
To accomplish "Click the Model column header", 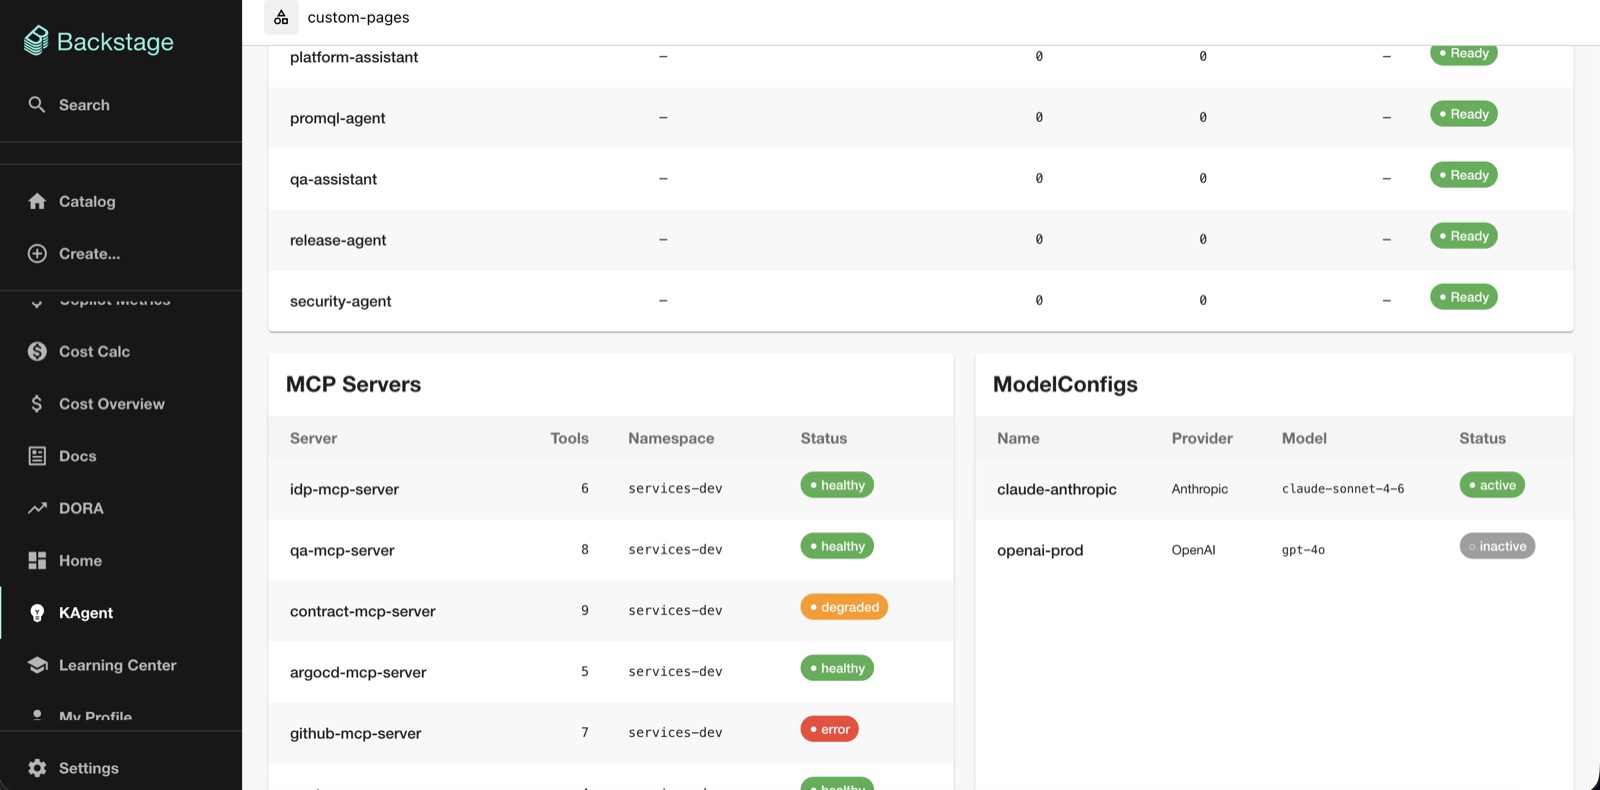I will coord(1304,438).
